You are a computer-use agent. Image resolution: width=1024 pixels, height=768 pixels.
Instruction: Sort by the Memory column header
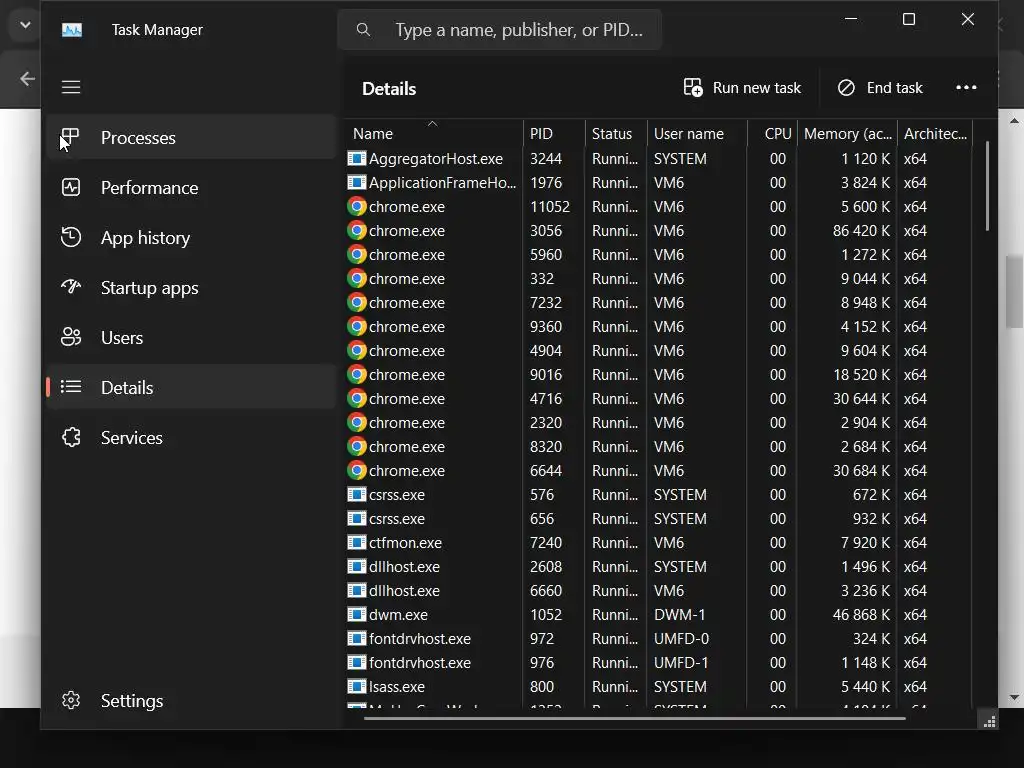[847, 133]
